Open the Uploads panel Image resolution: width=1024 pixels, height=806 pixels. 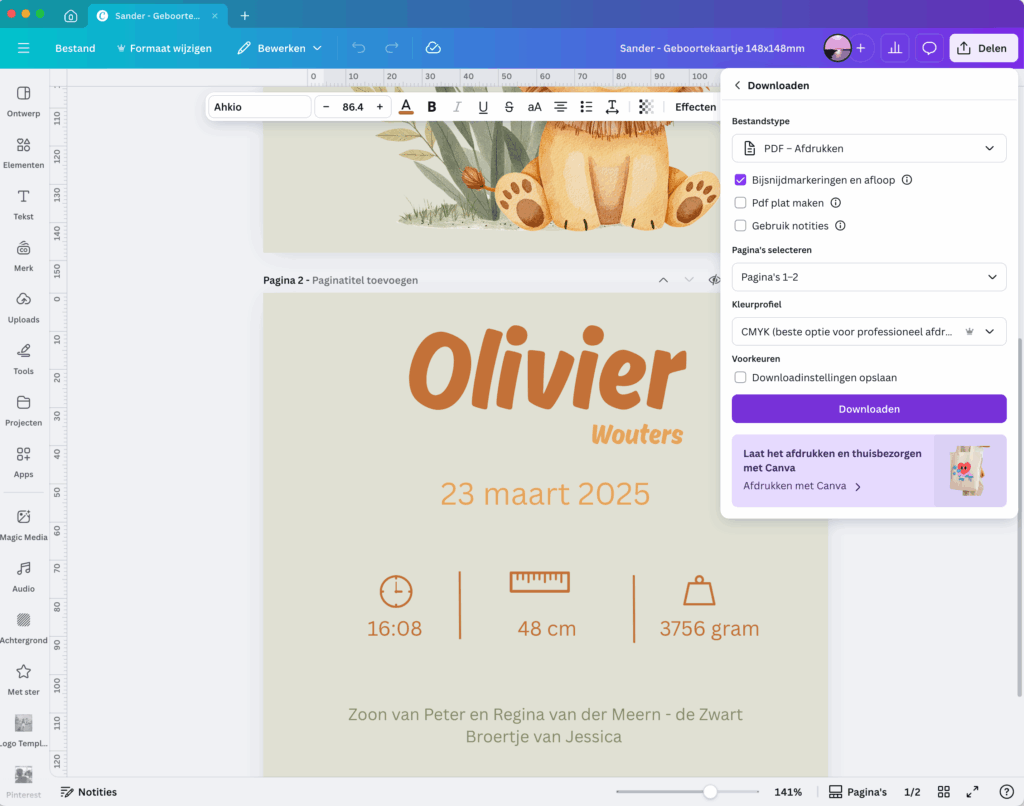(x=23, y=306)
